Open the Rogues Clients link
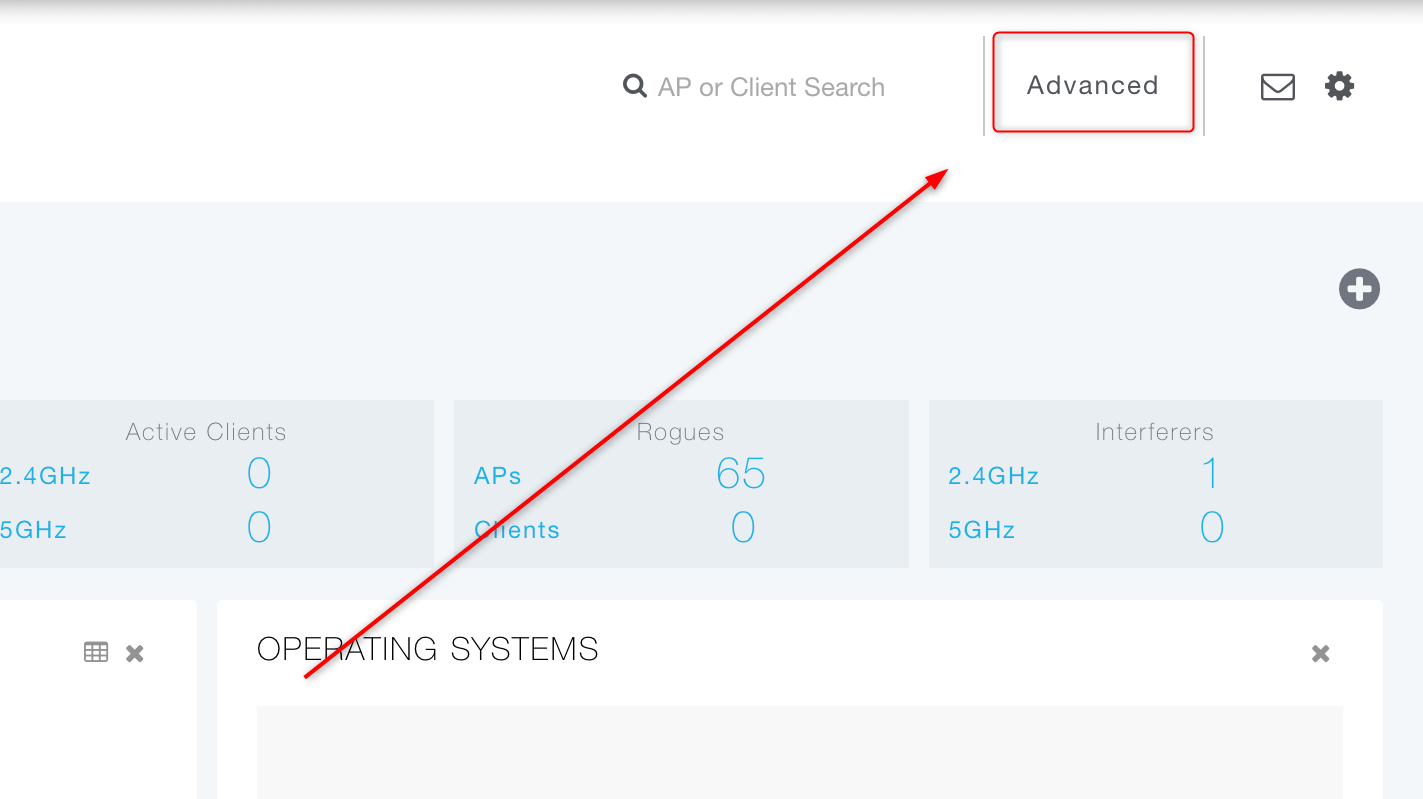 [517, 530]
